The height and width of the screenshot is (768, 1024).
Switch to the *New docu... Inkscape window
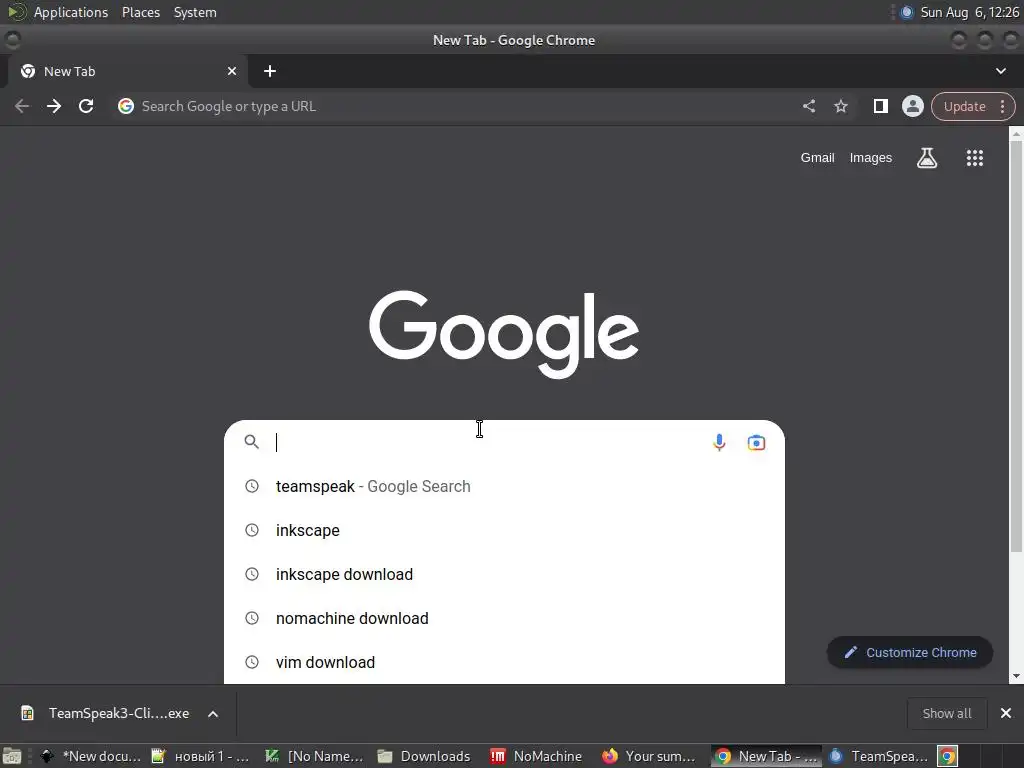point(90,756)
